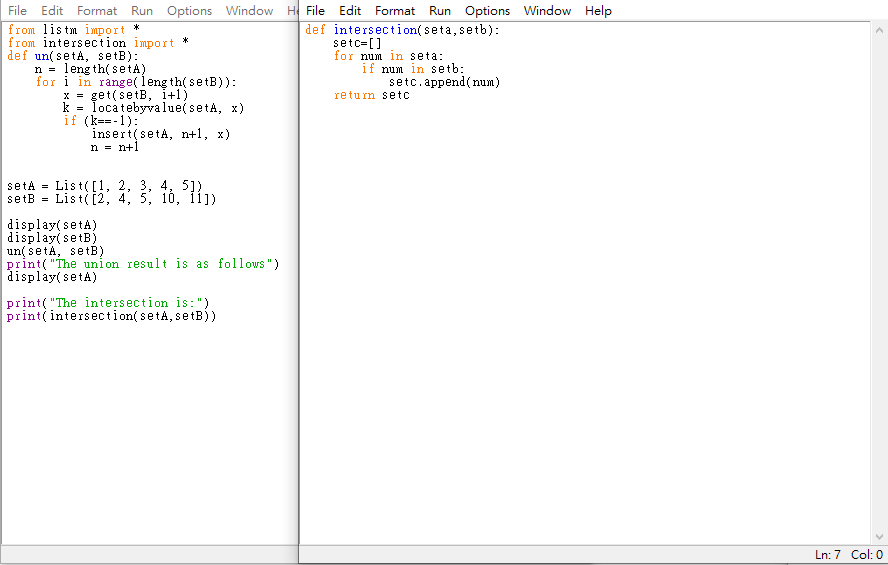Open Options menu in left editor window
The image size is (888, 565).
click(x=189, y=11)
